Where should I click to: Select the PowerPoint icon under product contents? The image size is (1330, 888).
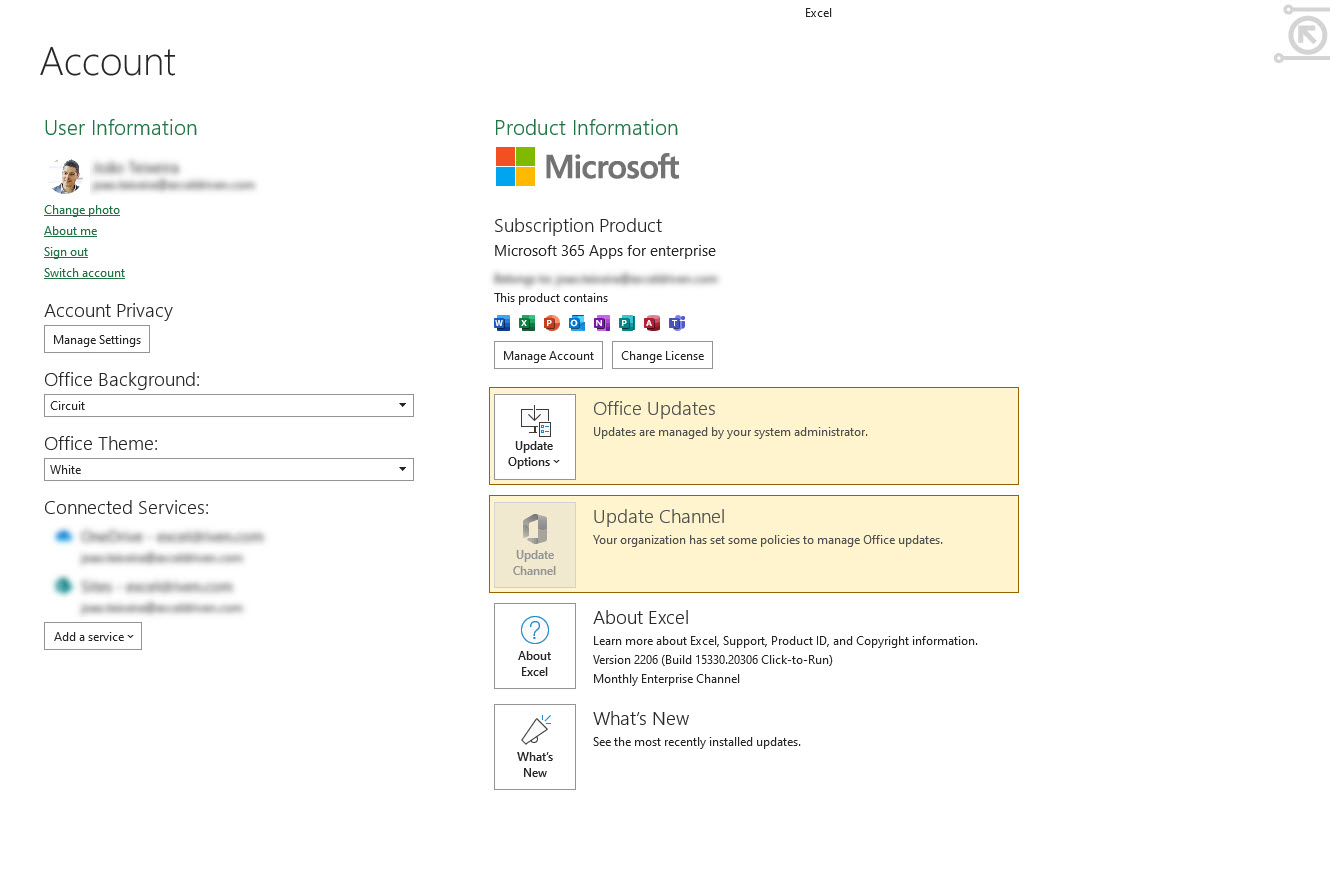[551, 323]
